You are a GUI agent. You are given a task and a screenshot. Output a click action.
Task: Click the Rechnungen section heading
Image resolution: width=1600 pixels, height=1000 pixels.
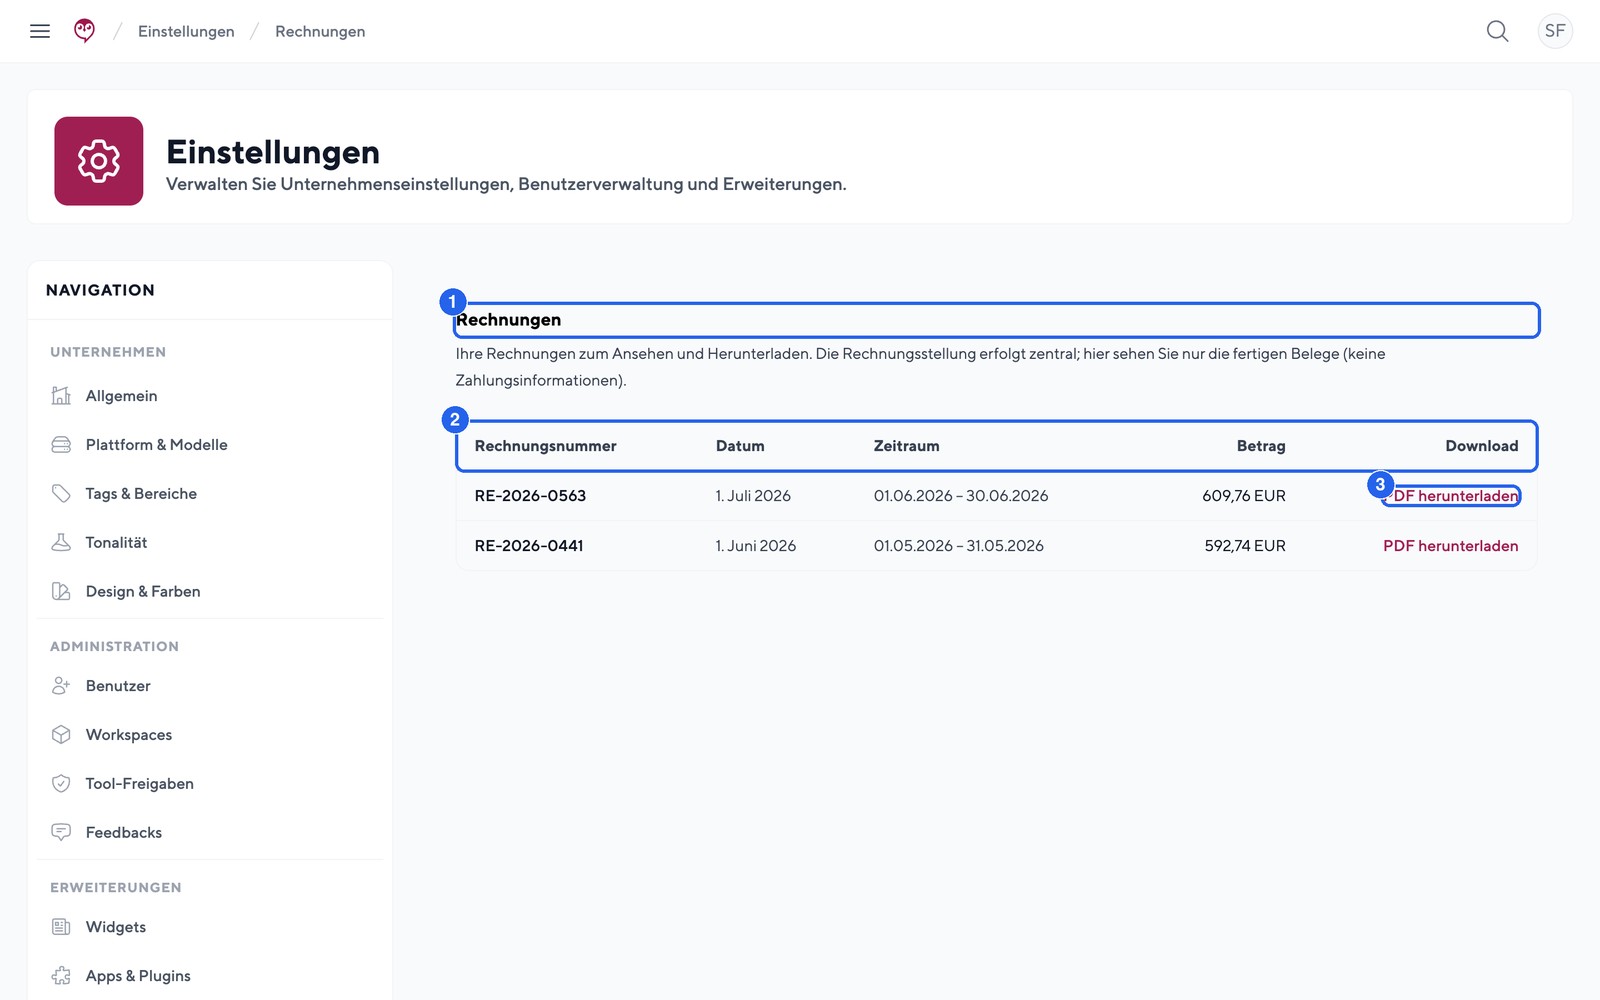coord(509,320)
